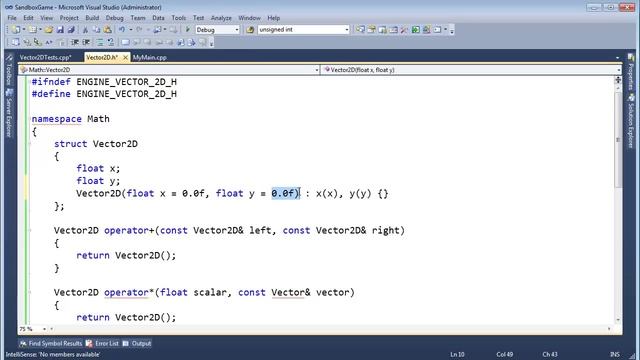Viewport: 640px width, 360px height.
Task: Click the 'INS' status bar indicator
Action: click(x=615, y=354)
